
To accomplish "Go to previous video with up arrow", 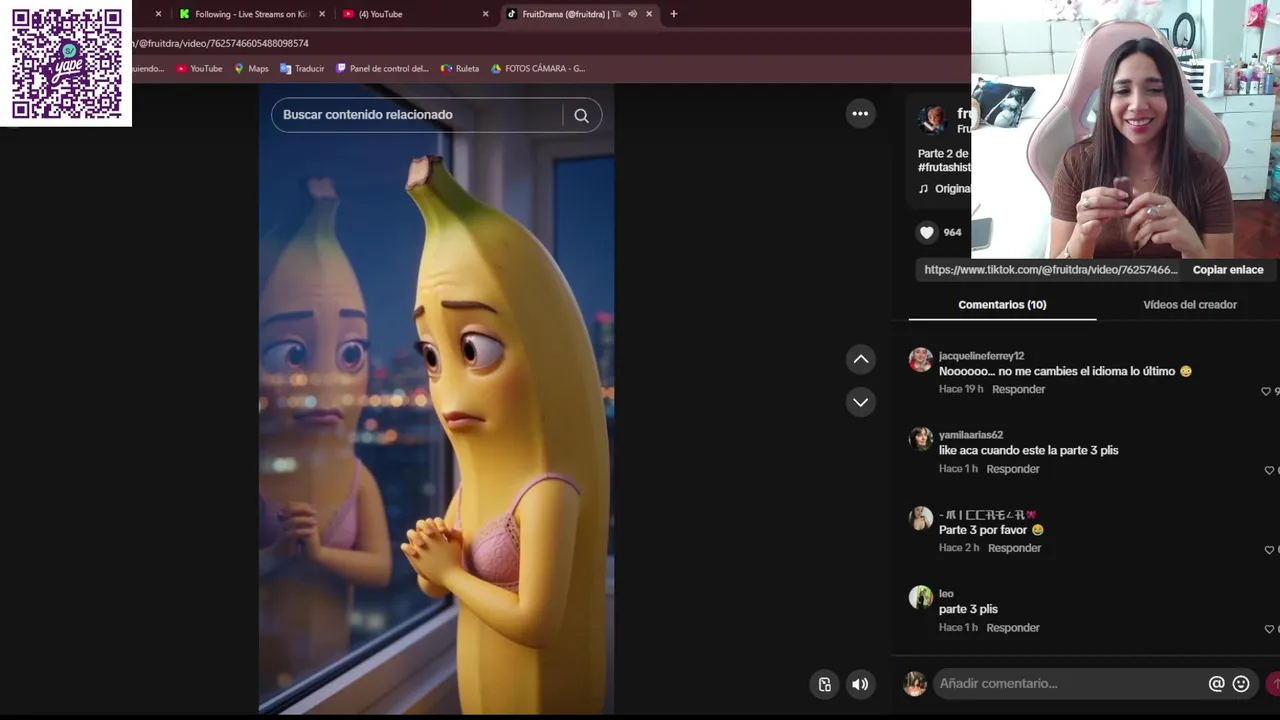I will [861, 359].
